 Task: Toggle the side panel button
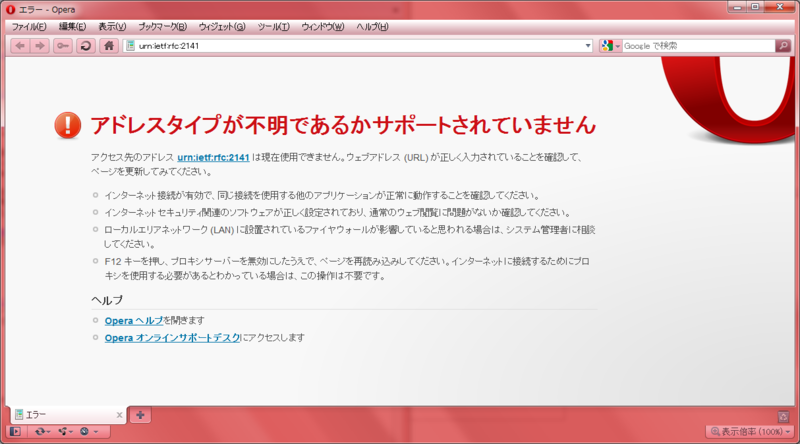(x=15, y=432)
